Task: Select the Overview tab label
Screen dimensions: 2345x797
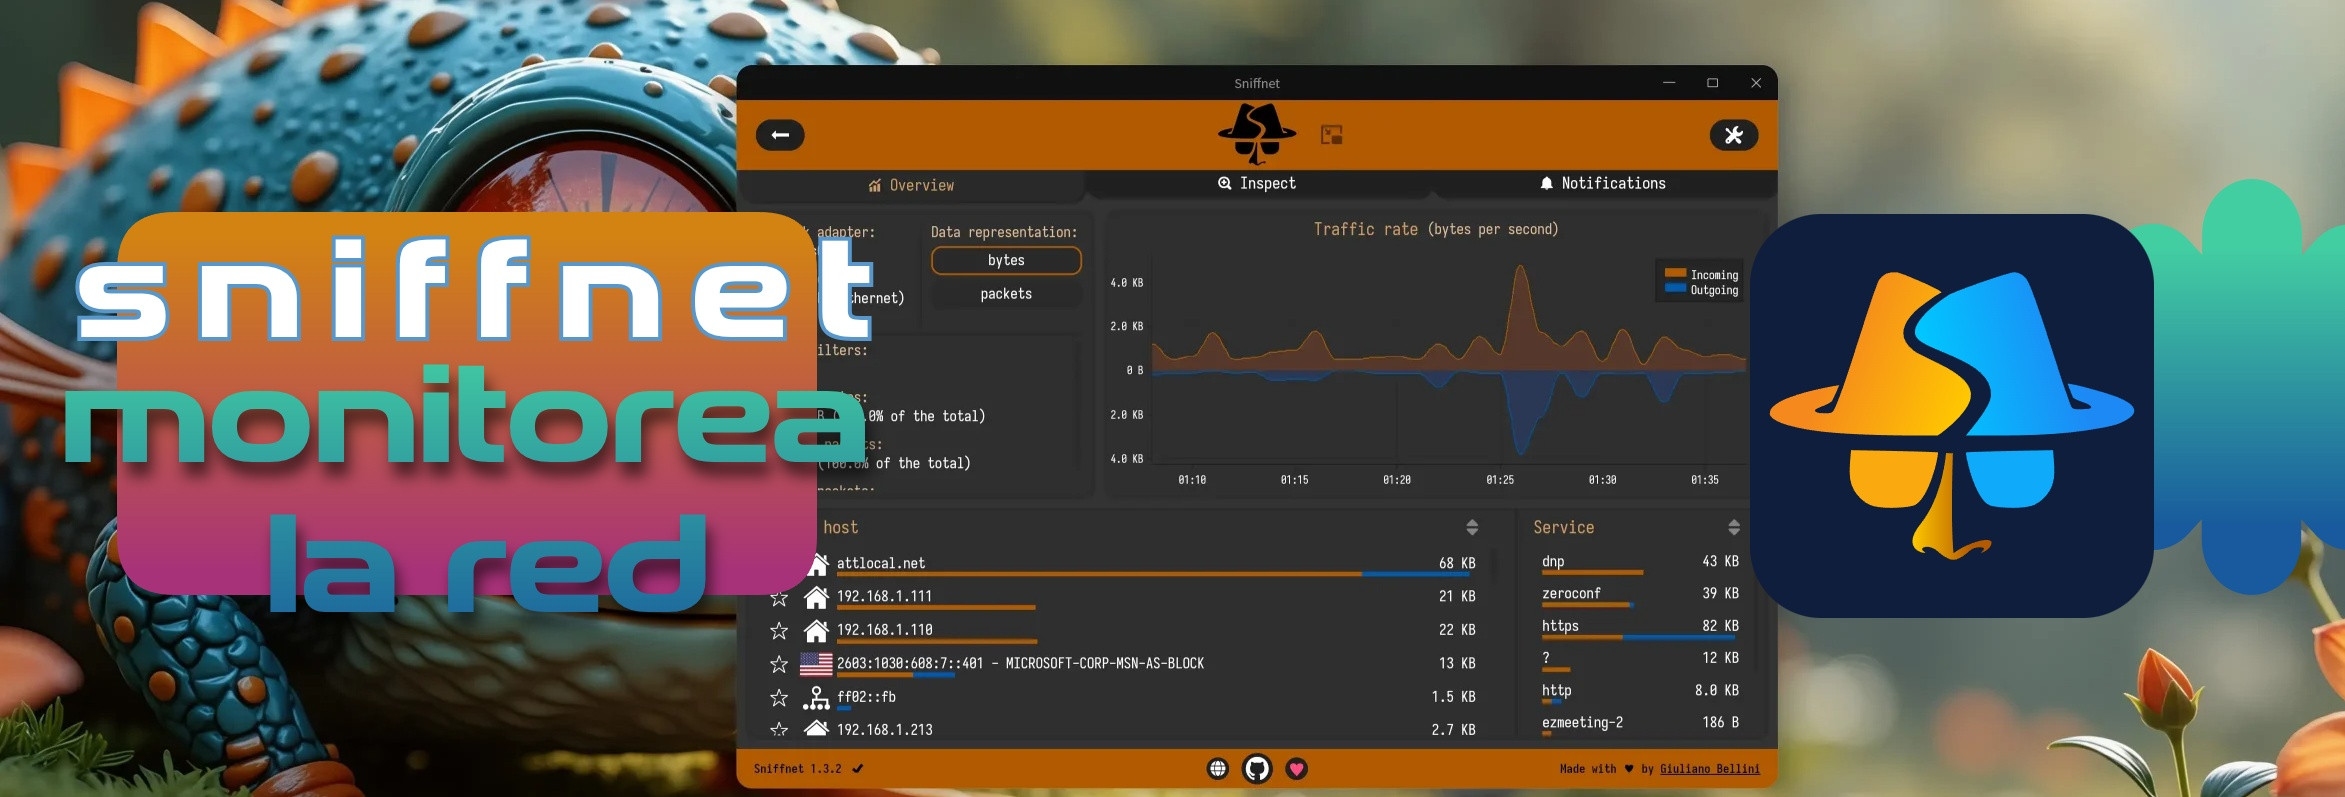Action: tap(921, 185)
